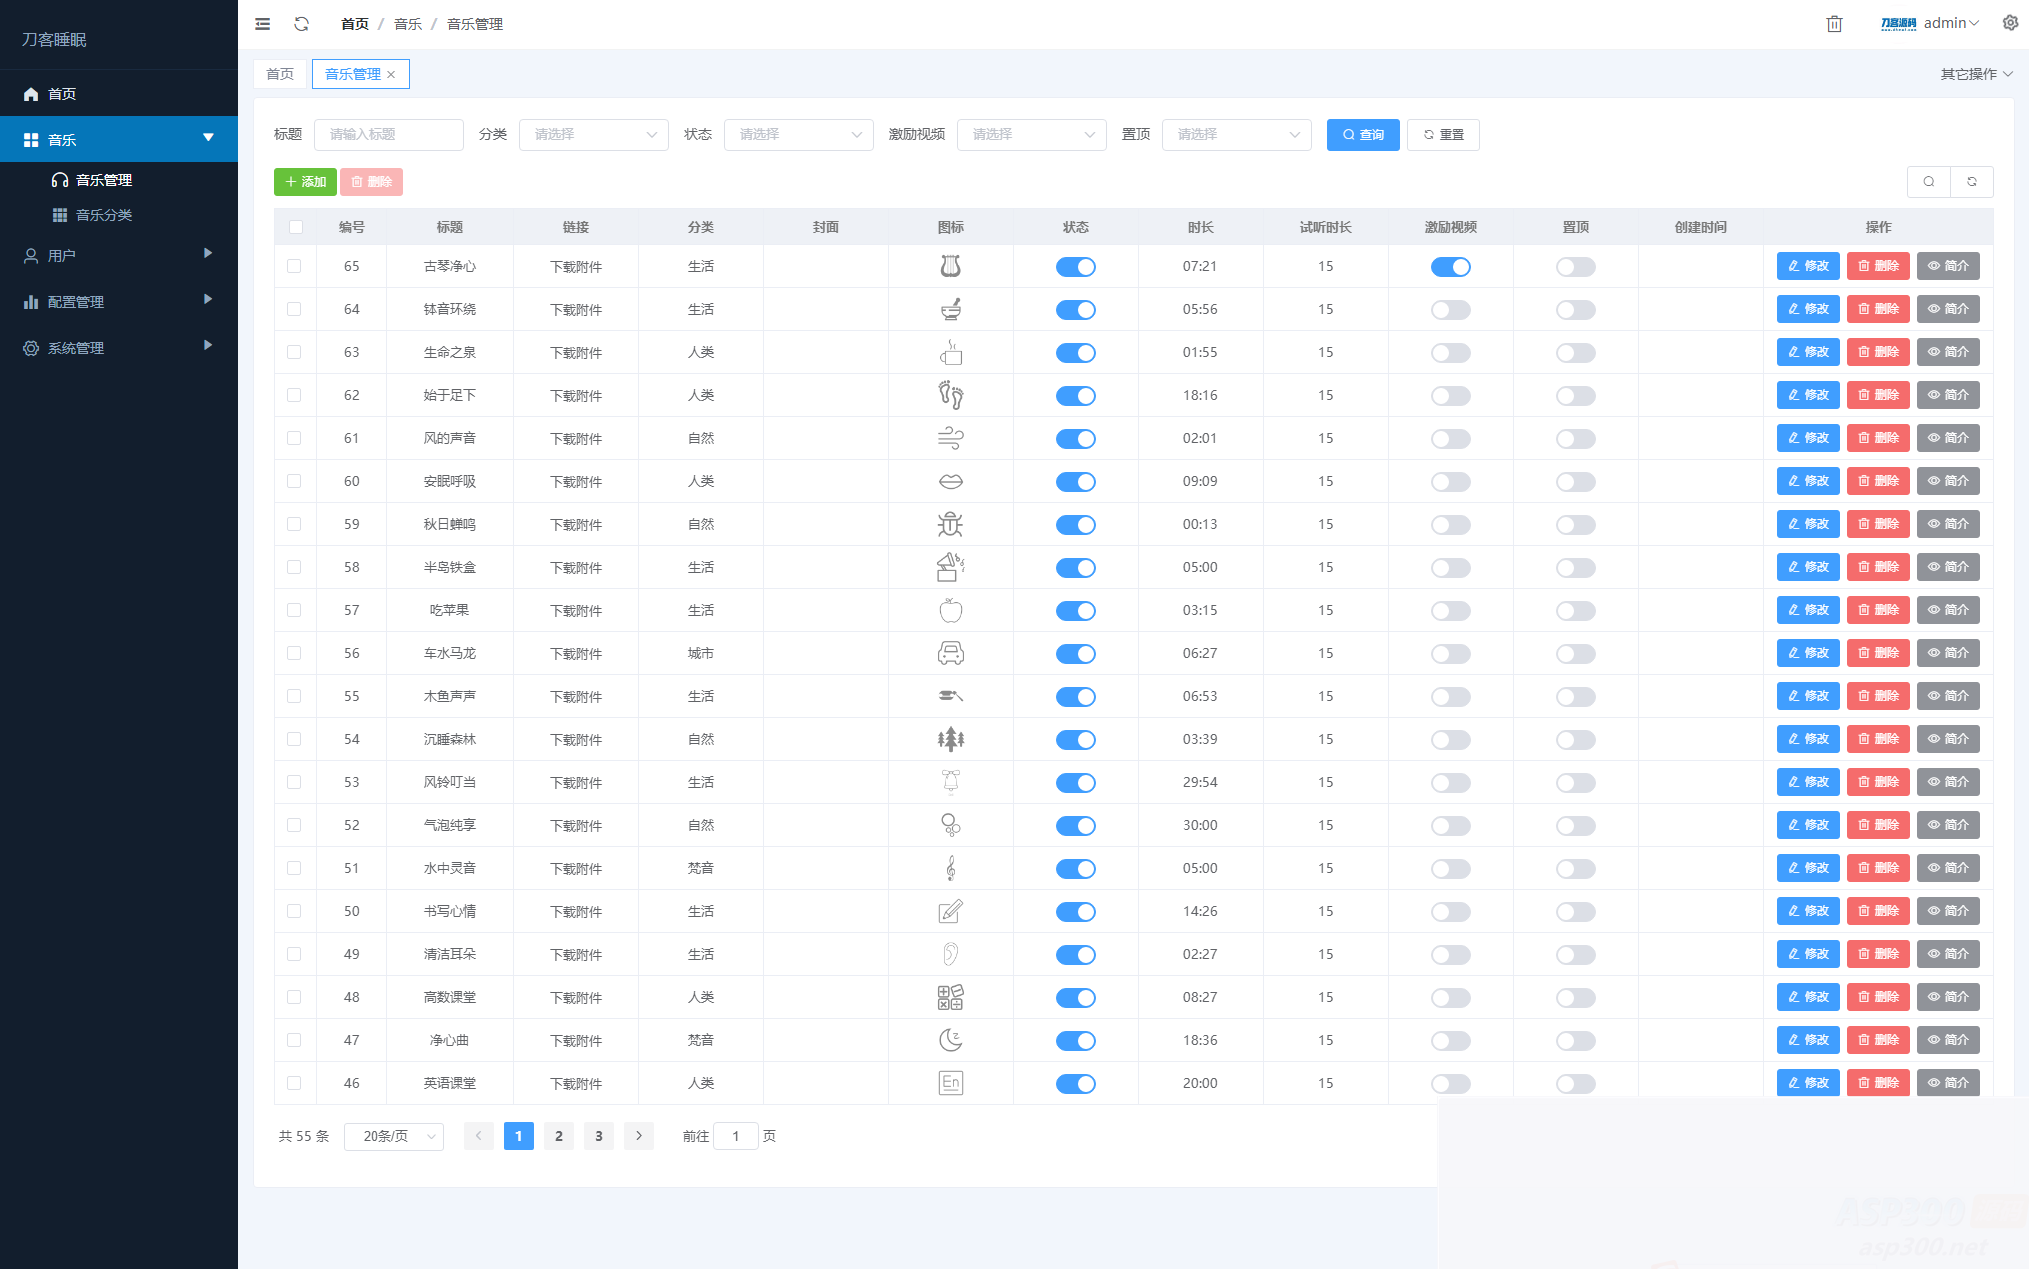2029x1269 pixels.
Task: Expand 置顶 filter selector
Action: point(1234,135)
